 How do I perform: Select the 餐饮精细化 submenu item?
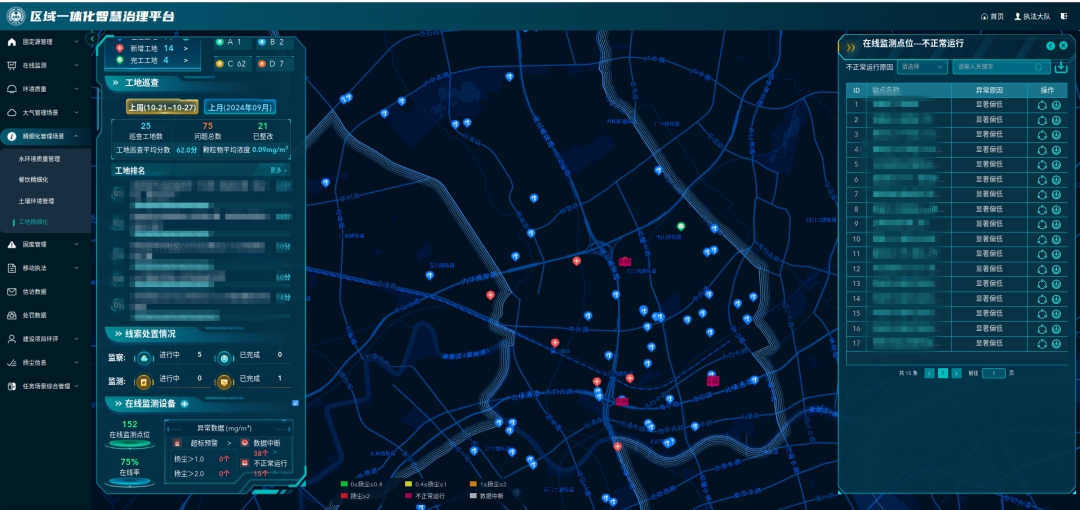(x=34, y=179)
